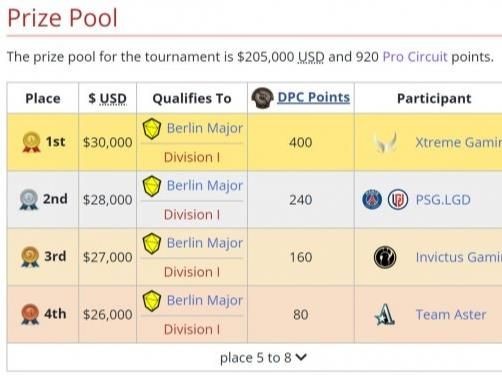The height and width of the screenshot is (376, 502).
Task: Open the Invictus Gaming team link
Action: 459,257
